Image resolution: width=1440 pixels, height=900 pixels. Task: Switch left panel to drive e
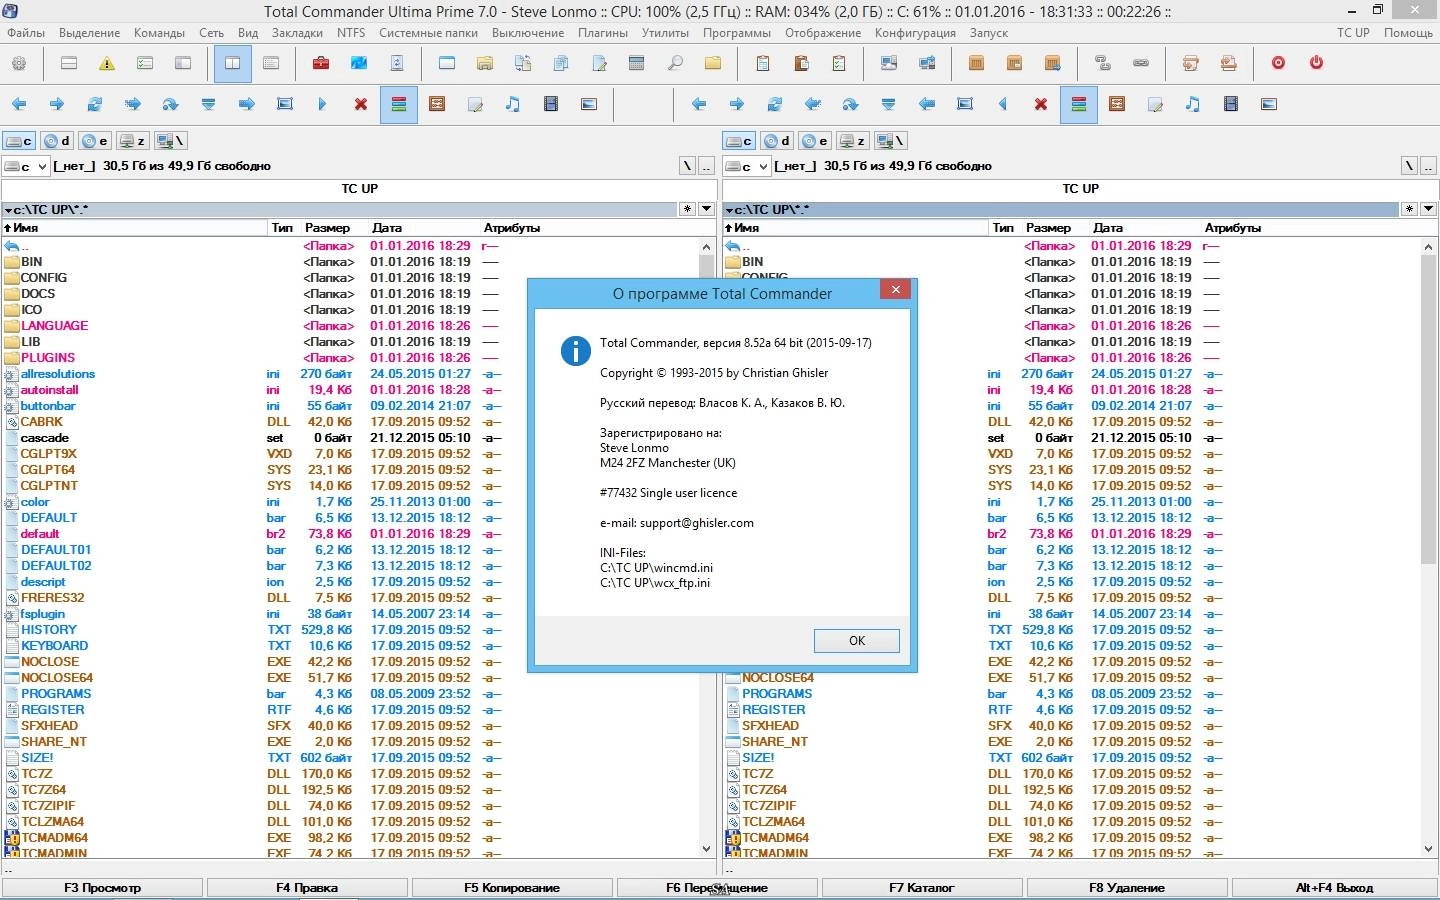pos(95,141)
